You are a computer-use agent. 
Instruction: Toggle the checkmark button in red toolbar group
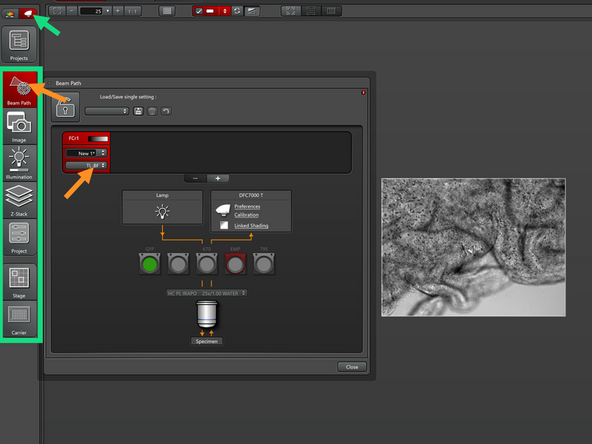click(199, 11)
